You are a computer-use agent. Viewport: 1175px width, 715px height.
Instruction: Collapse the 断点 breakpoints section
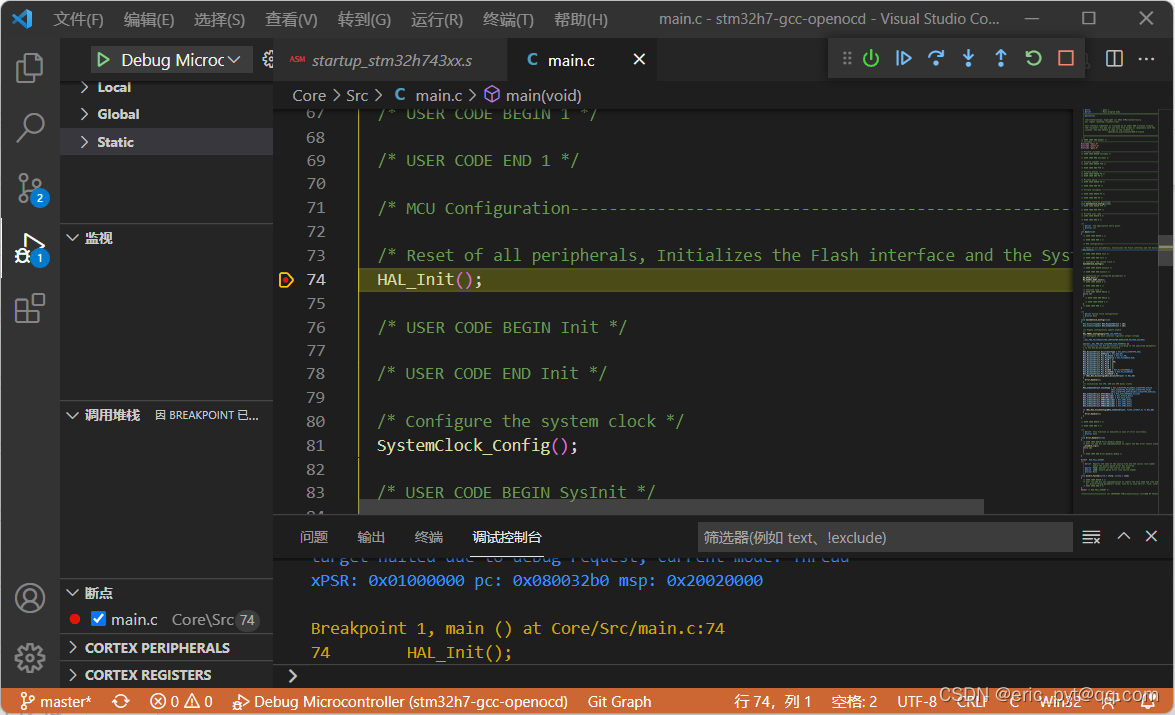click(166, 593)
